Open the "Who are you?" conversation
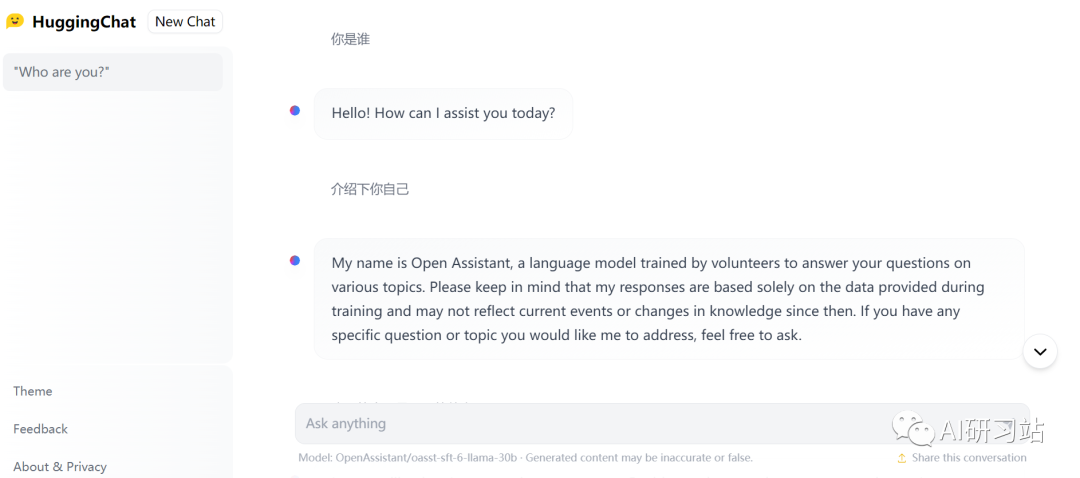This screenshot has height=478, width=1080. click(x=113, y=72)
